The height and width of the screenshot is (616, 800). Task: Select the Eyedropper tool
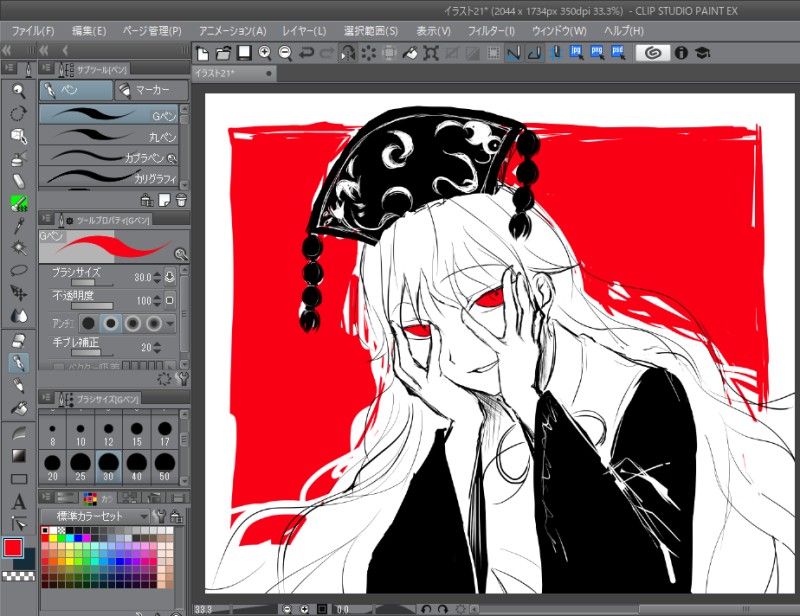[19, 225]
